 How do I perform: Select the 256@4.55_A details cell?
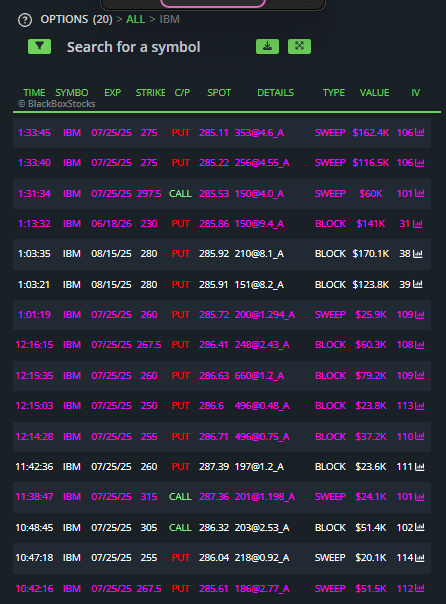point(262,163)
